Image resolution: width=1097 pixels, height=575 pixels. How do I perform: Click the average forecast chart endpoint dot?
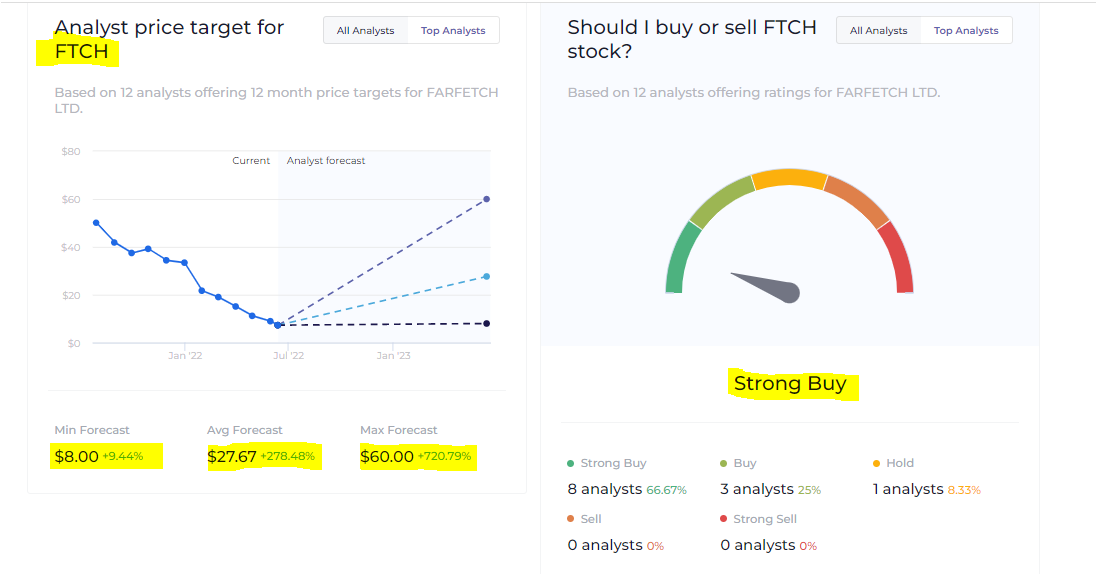tap(487, 276)
